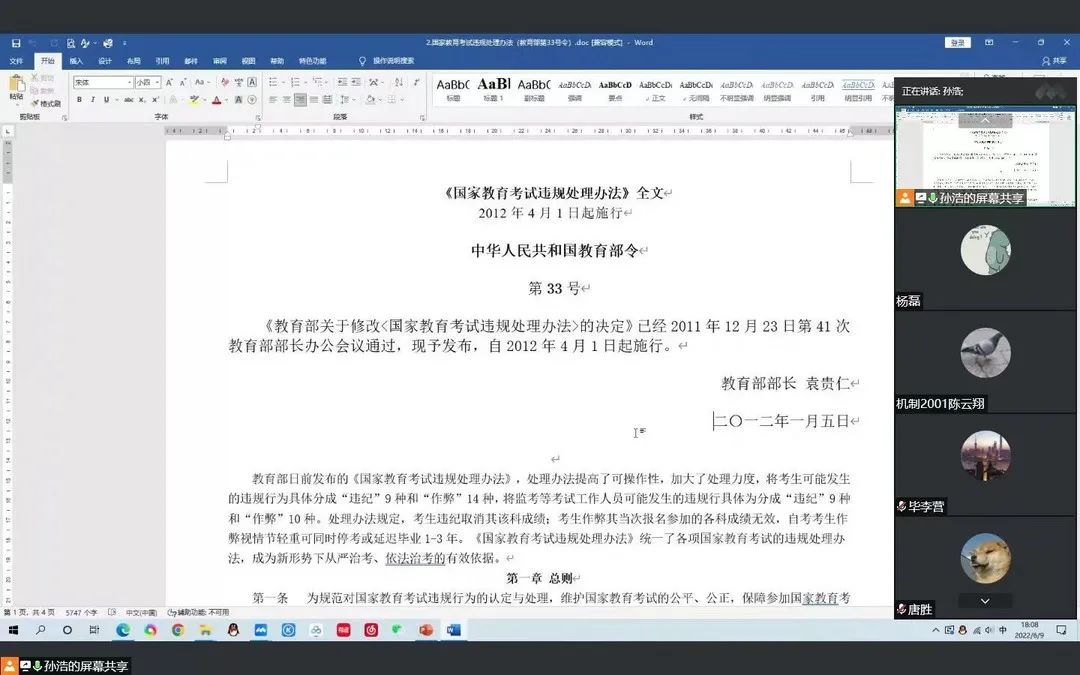Open the Clipboard pane launcher
The width and height of the screenshot is (1080, 675).
65,117
